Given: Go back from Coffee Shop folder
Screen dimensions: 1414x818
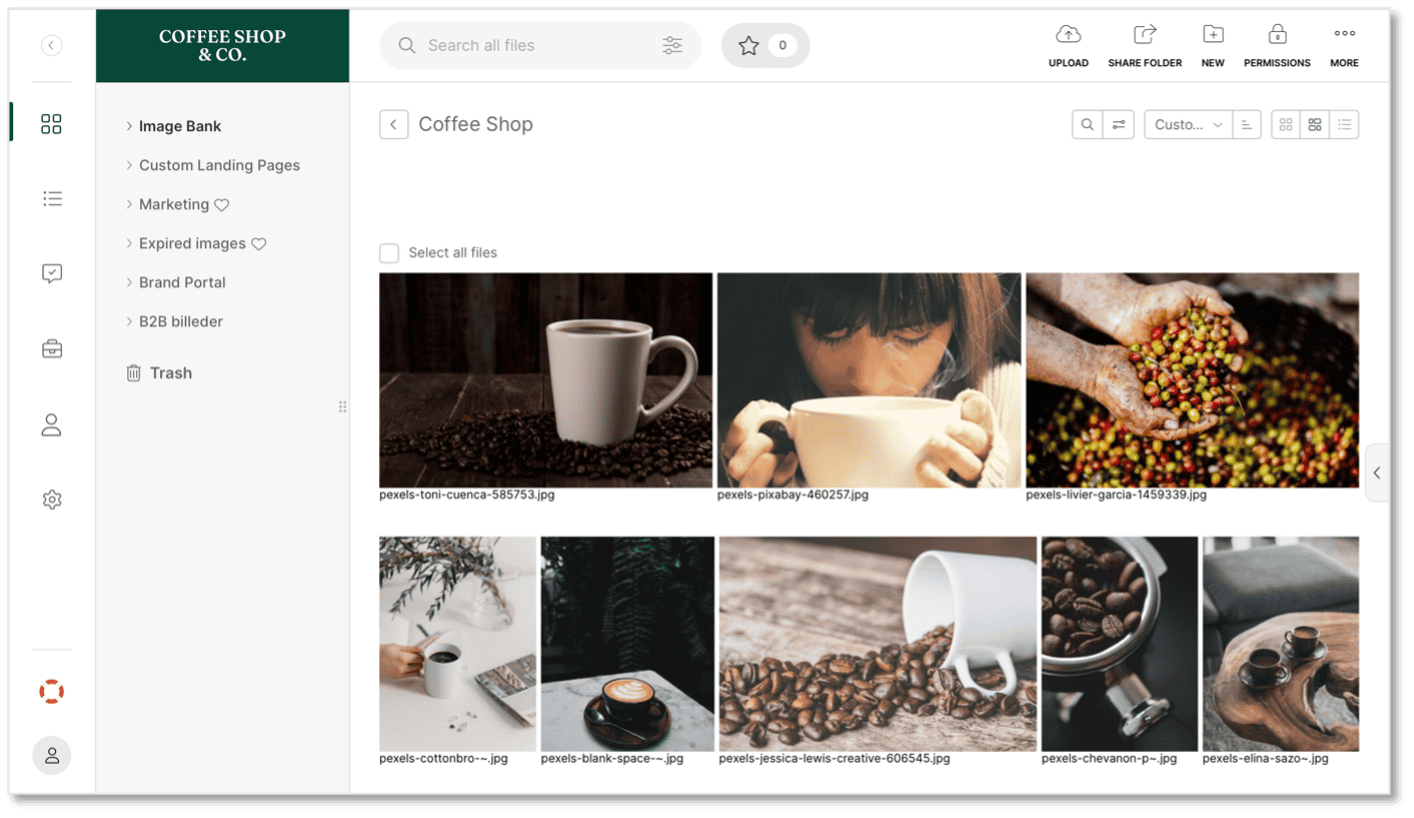Looking at the screenshot, I should [x=394, y=125].
